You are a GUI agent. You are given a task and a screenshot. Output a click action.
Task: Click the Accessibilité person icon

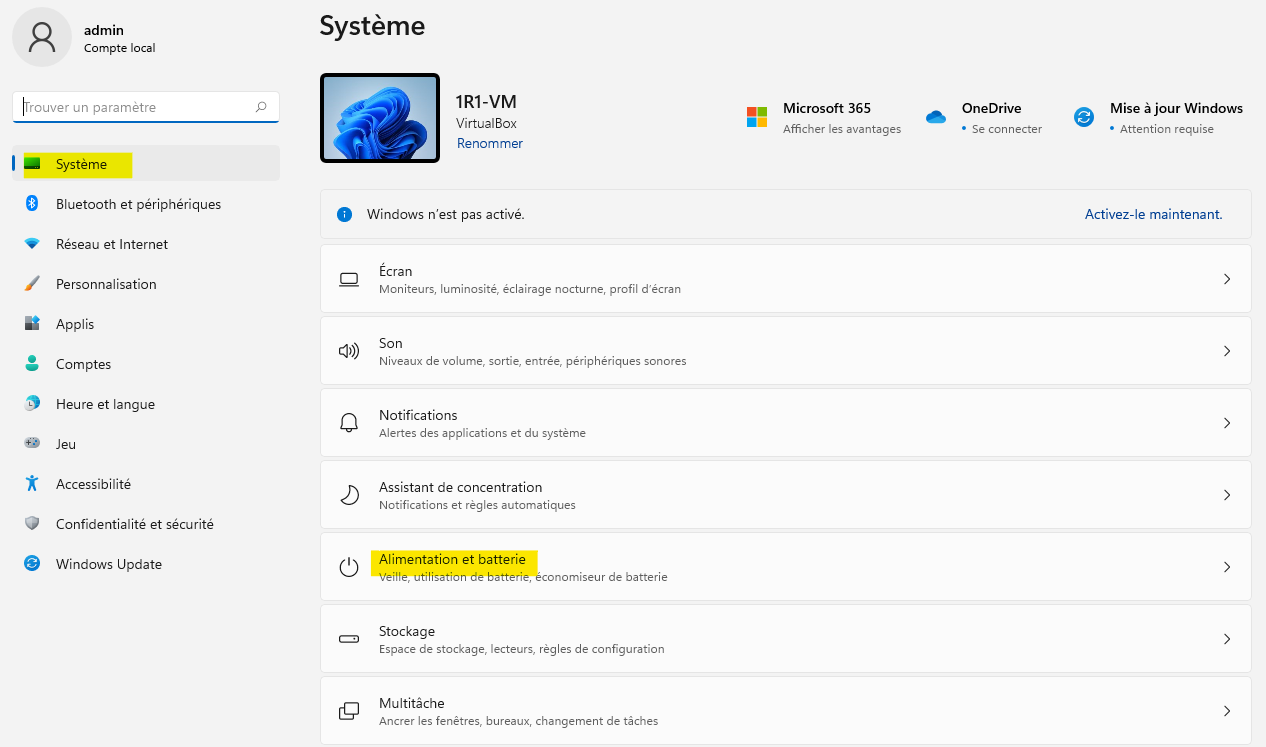click(x=32, y=484)
